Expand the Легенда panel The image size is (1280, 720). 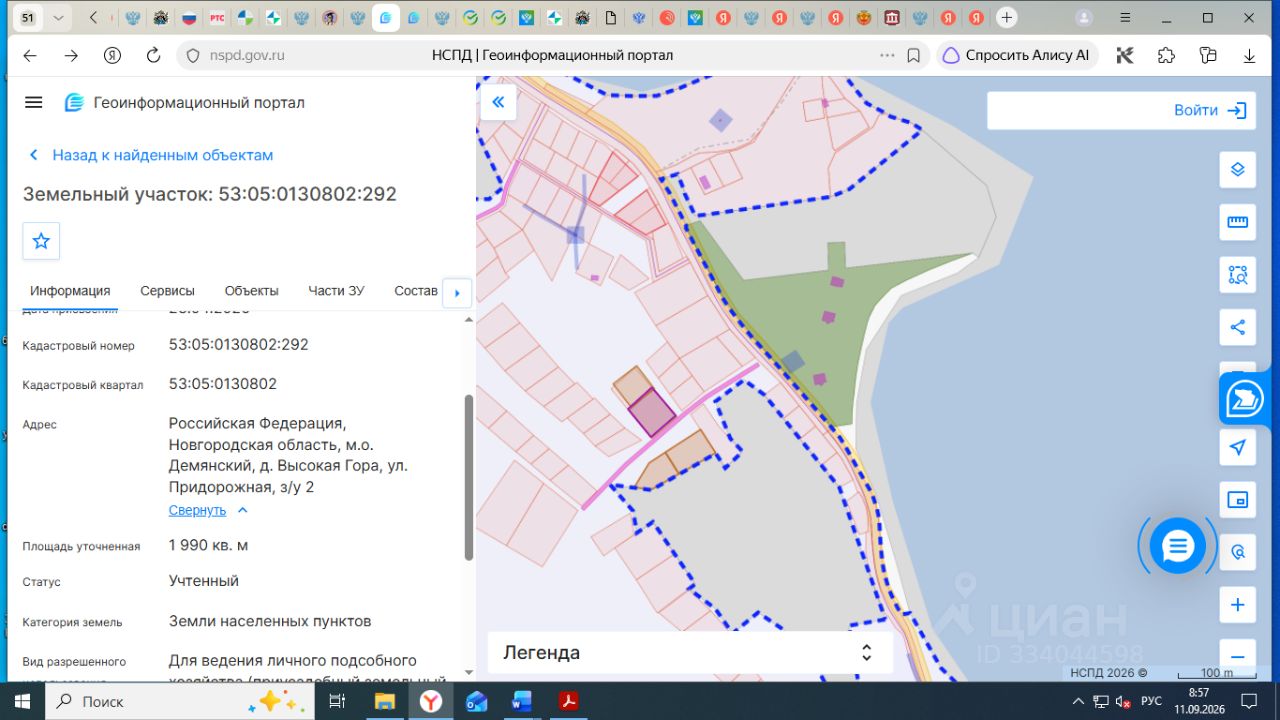tap(689, 653)
